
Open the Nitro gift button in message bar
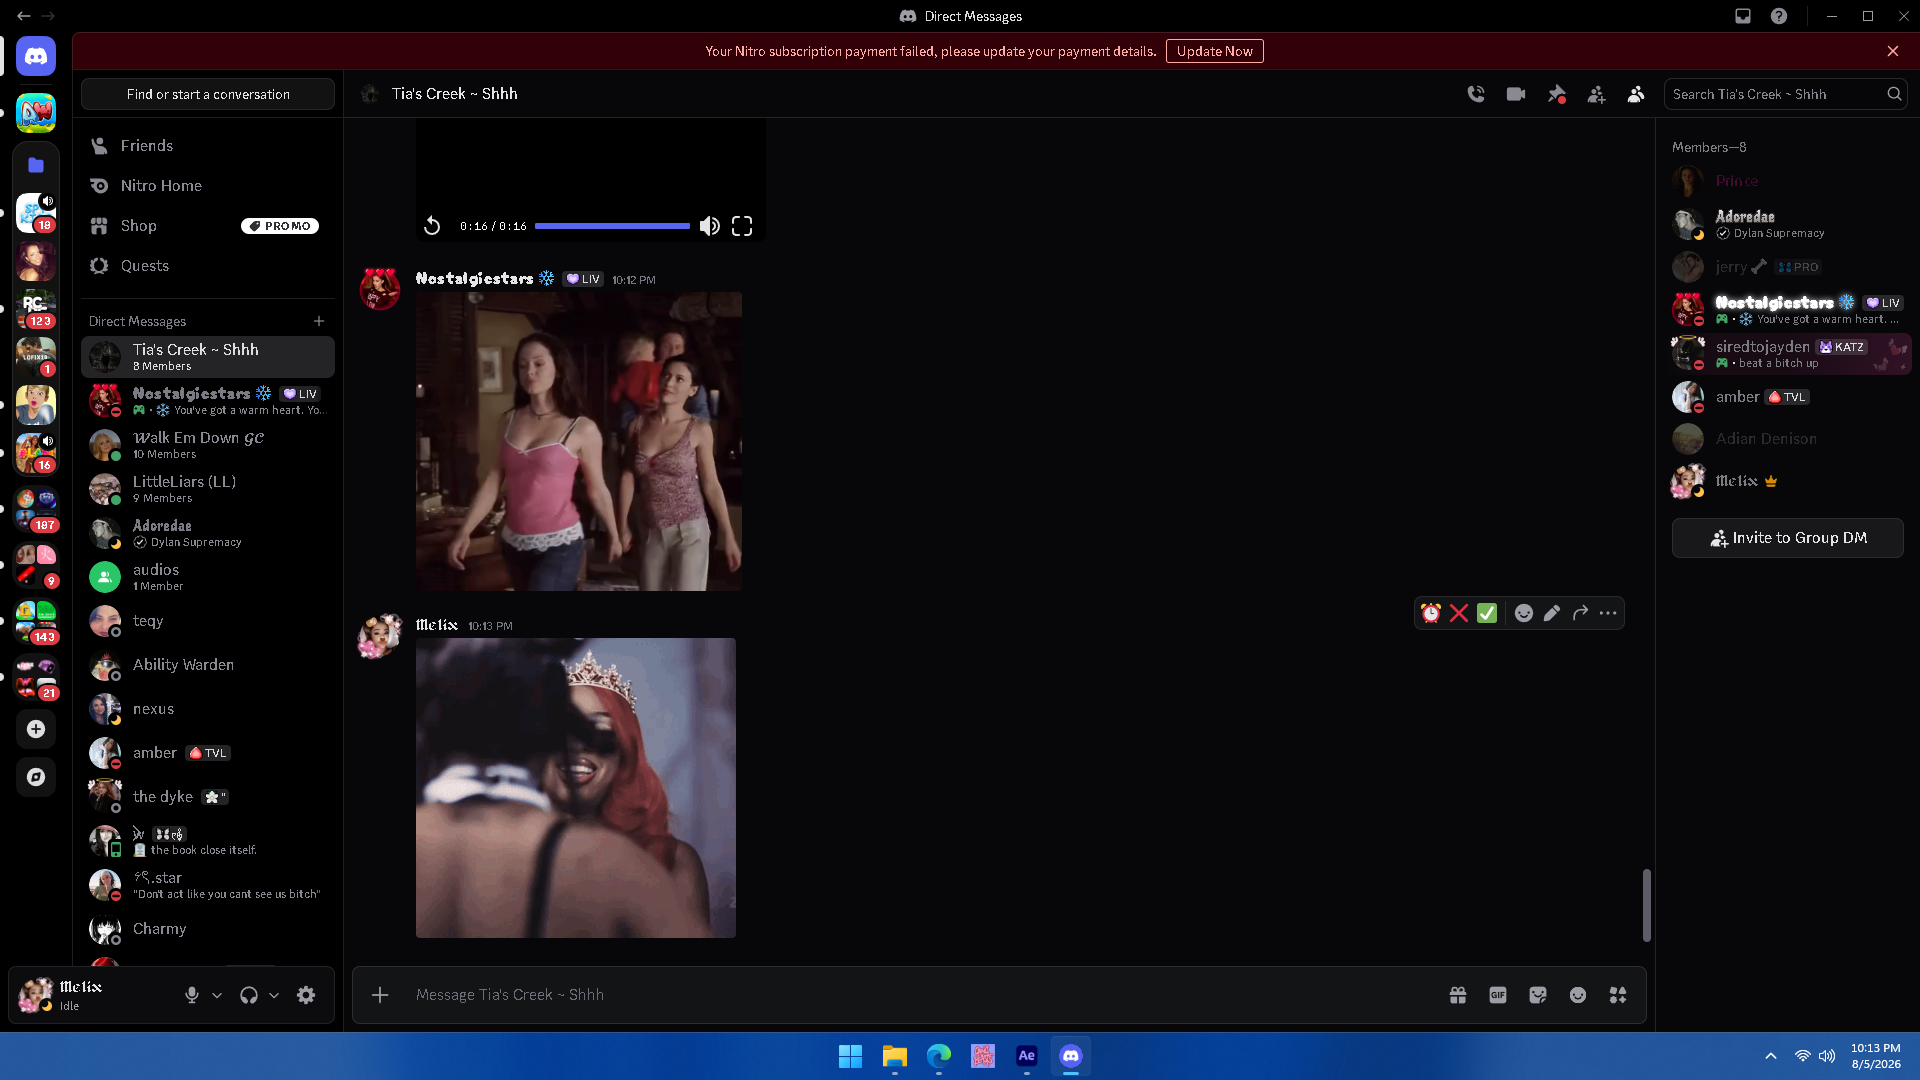click(1458, 995)
